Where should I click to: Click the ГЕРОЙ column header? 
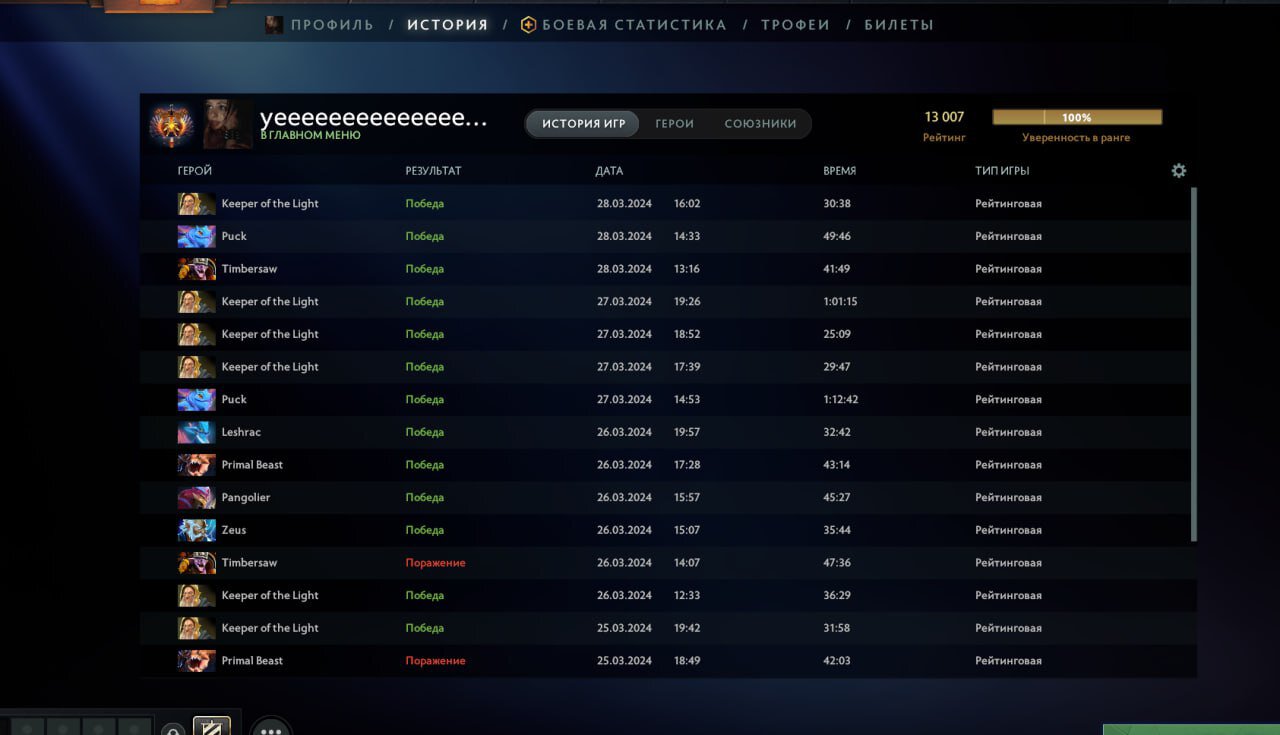[x=195, y=171]
